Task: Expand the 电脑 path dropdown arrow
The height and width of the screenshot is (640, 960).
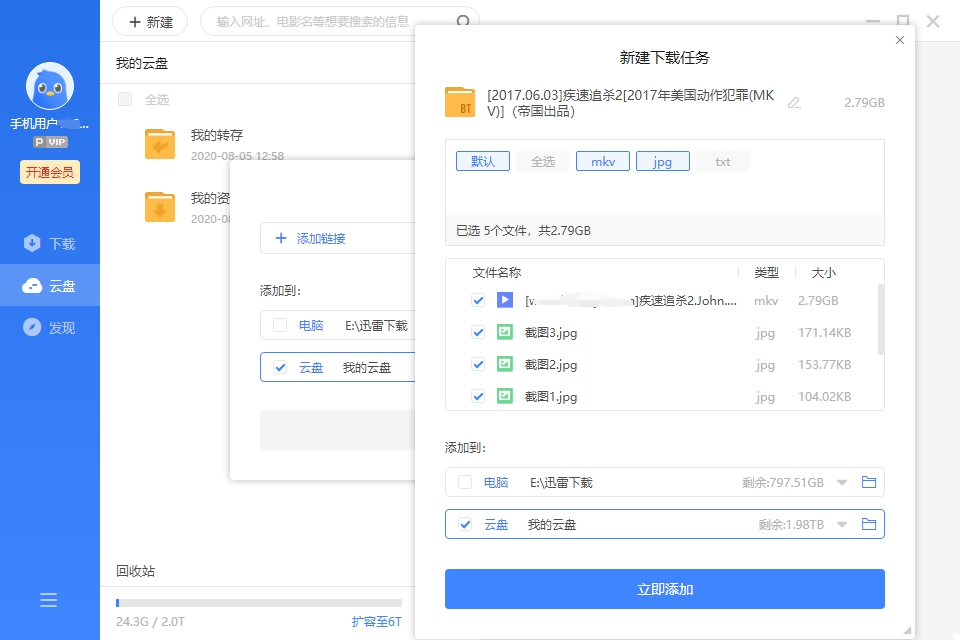Action: point(842,483)
